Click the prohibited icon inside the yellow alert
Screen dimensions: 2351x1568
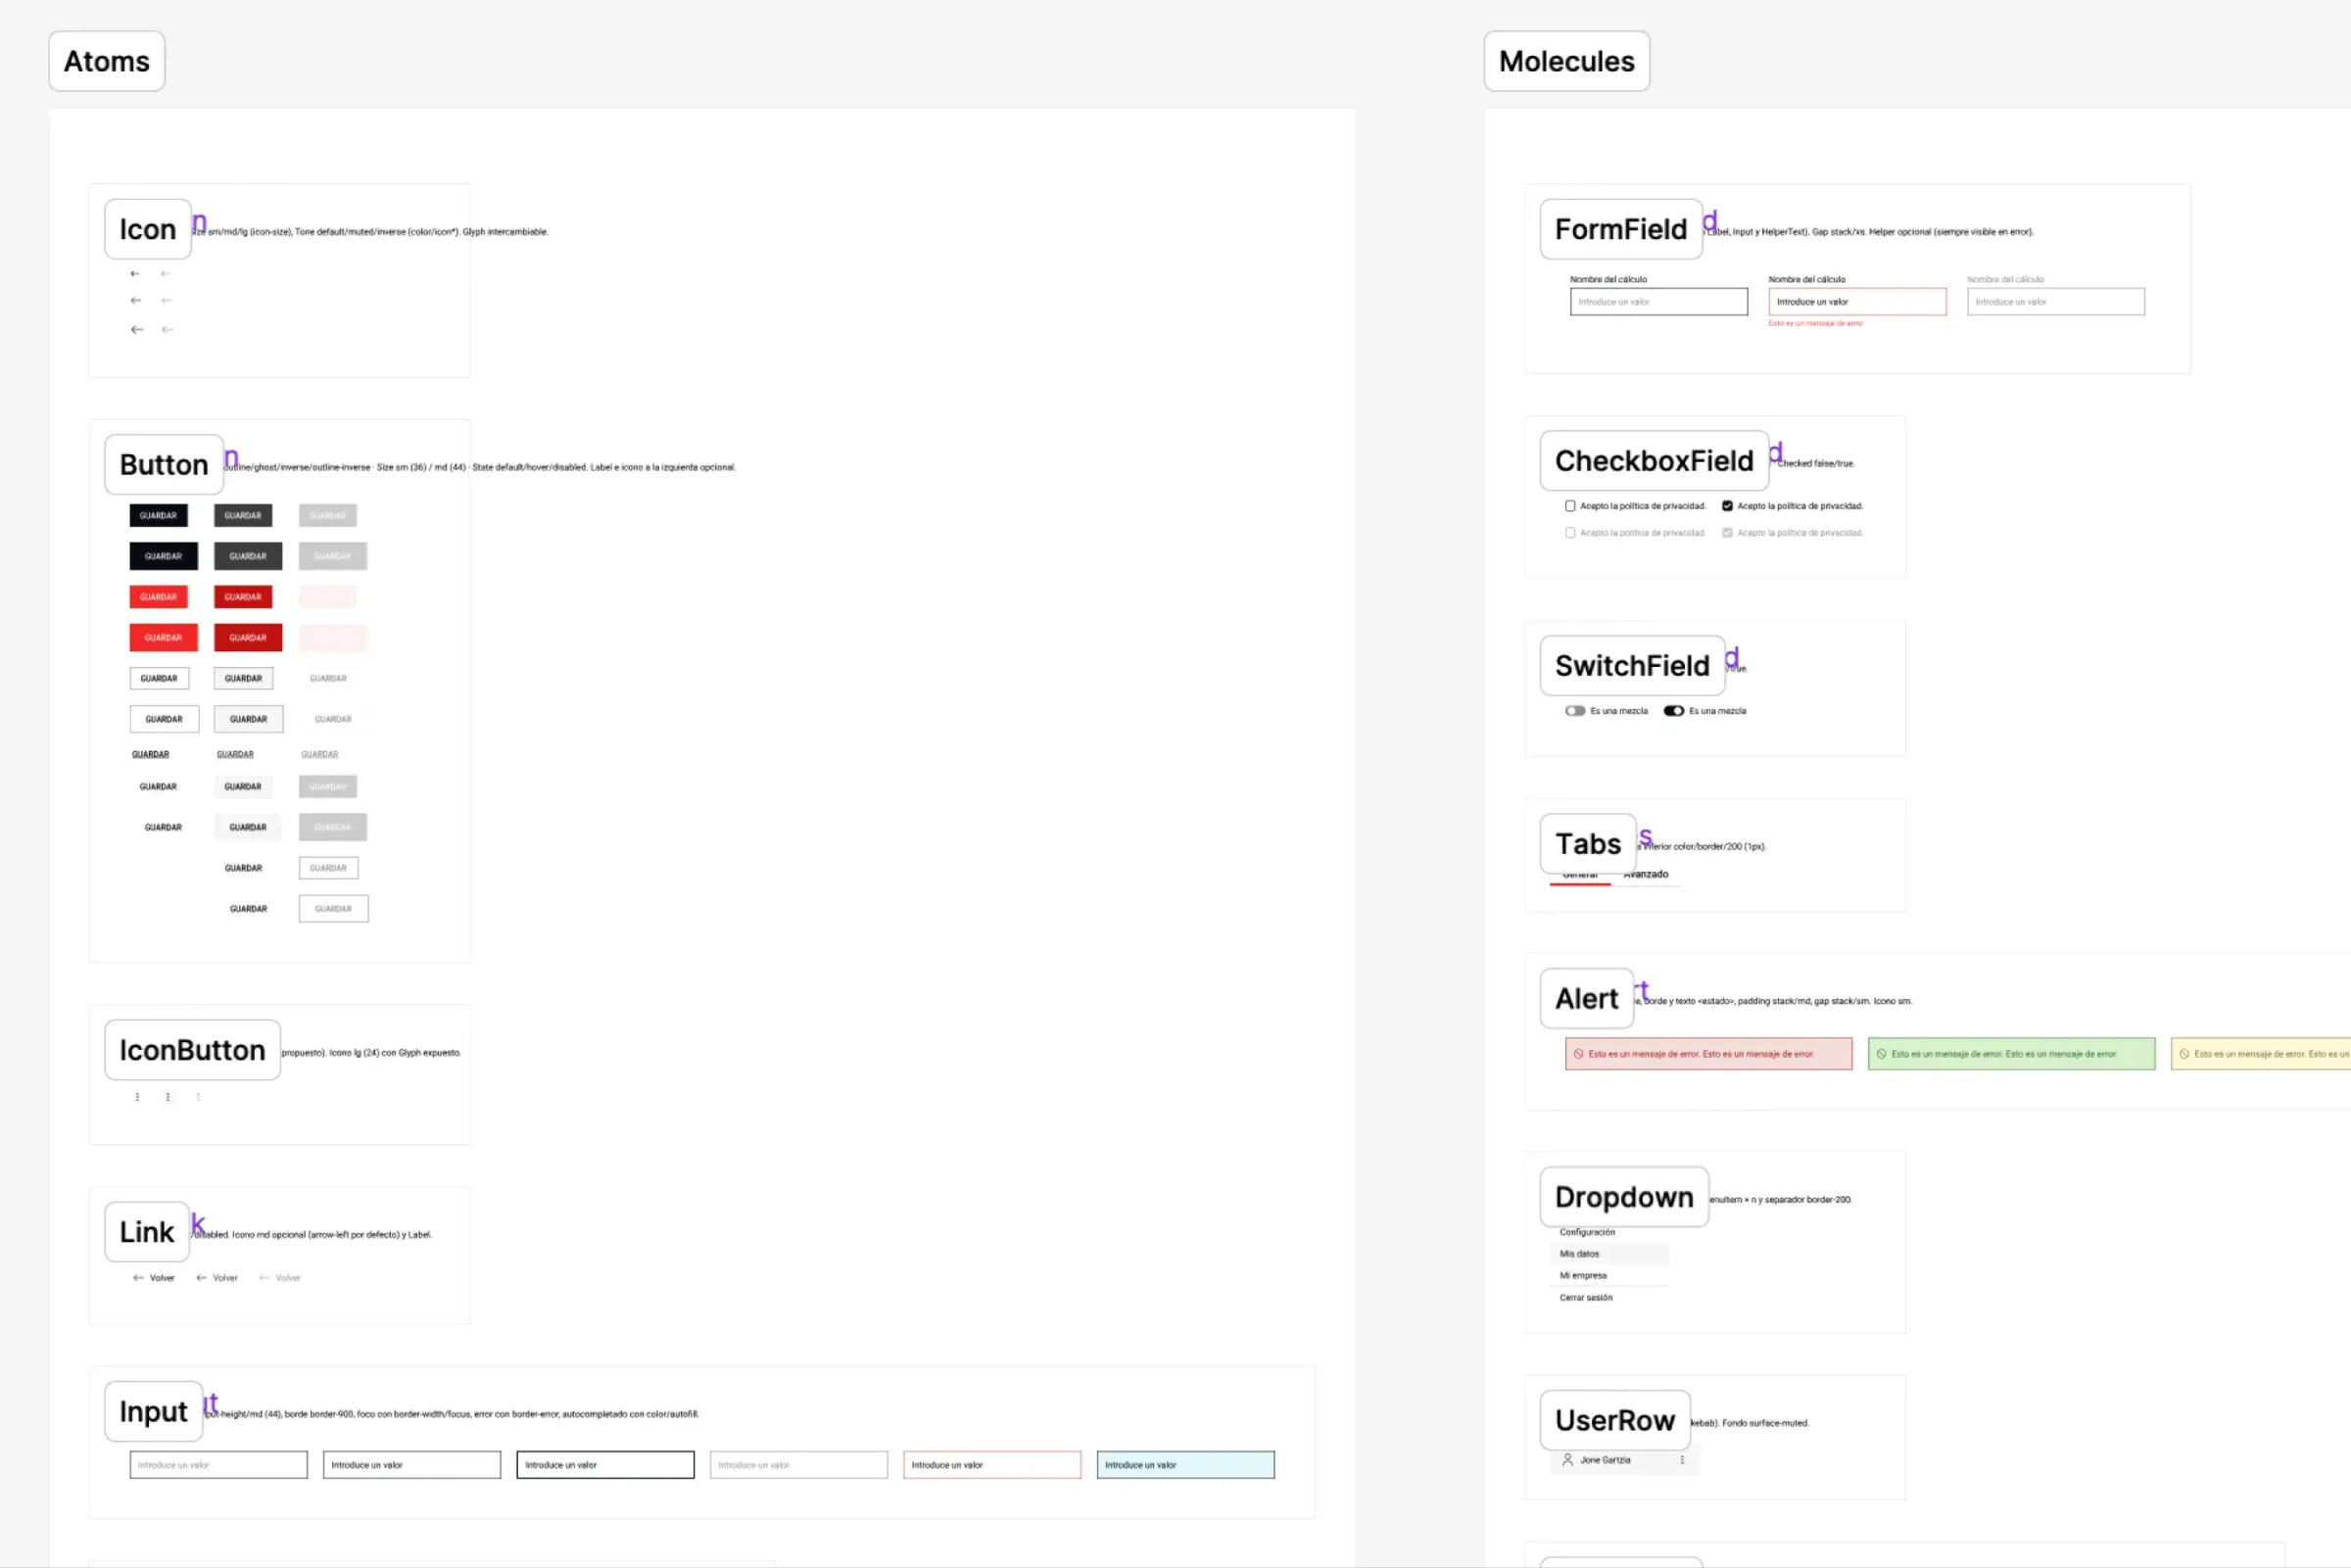coord(2184,1054)
